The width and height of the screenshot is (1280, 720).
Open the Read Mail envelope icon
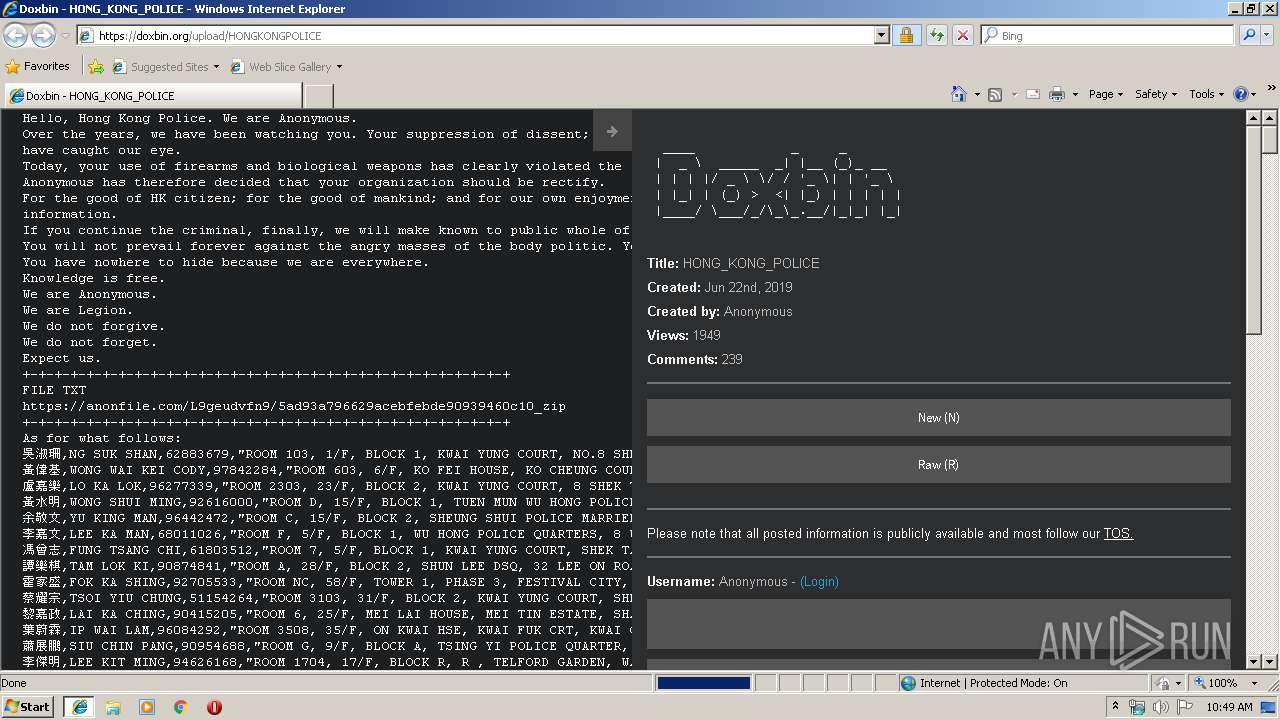coord(1033,94)
